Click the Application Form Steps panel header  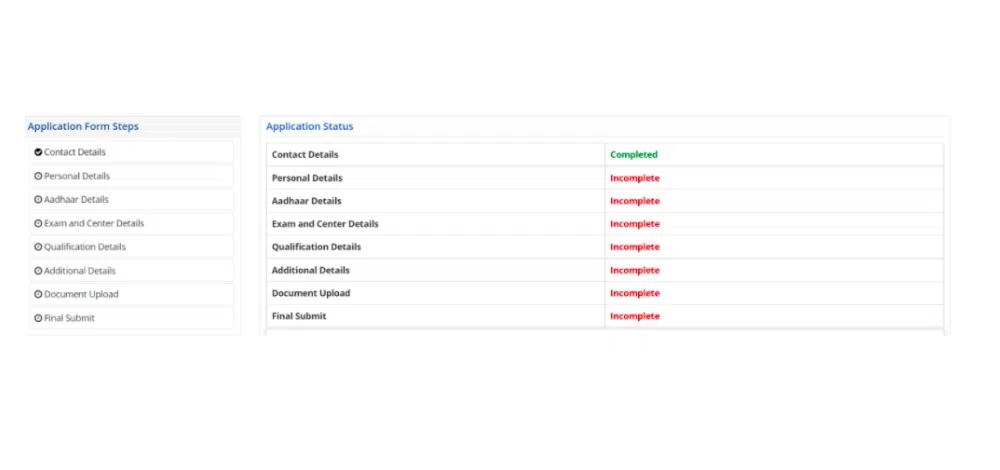tap(83, 127)
